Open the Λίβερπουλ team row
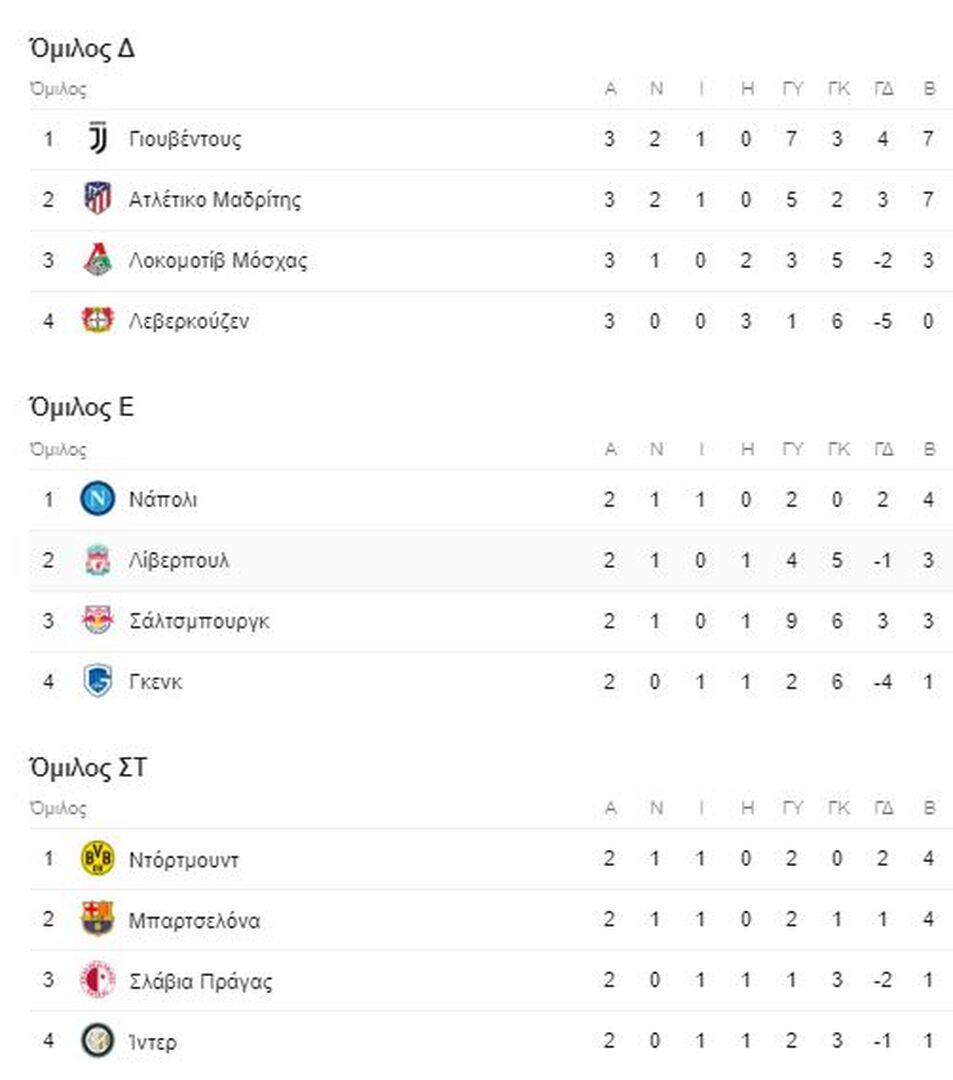 pyautogui.click(x=491, y=560)
